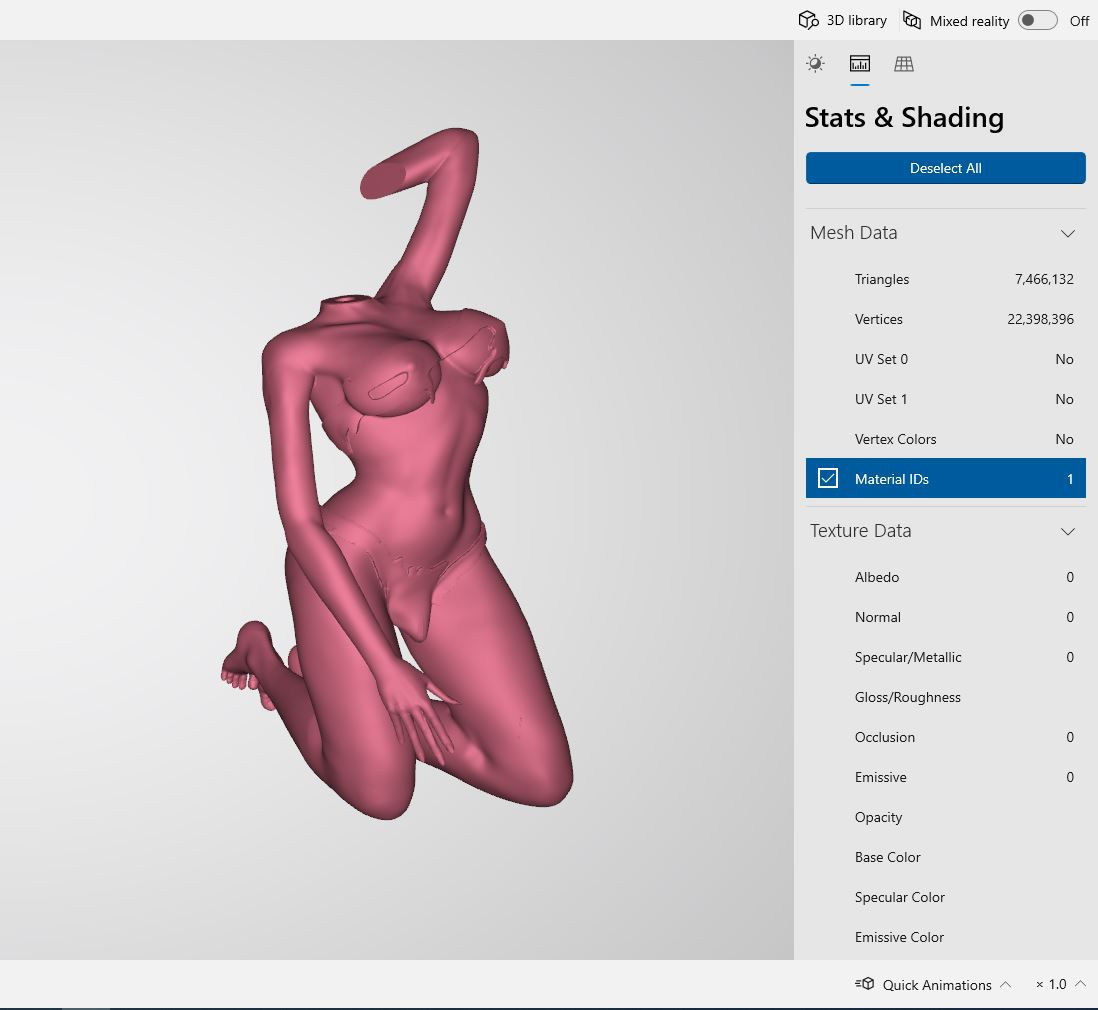The height and width of the screenshot is (1010, 1098).
Task: Select the Albedo texture row
Action: 945,577
